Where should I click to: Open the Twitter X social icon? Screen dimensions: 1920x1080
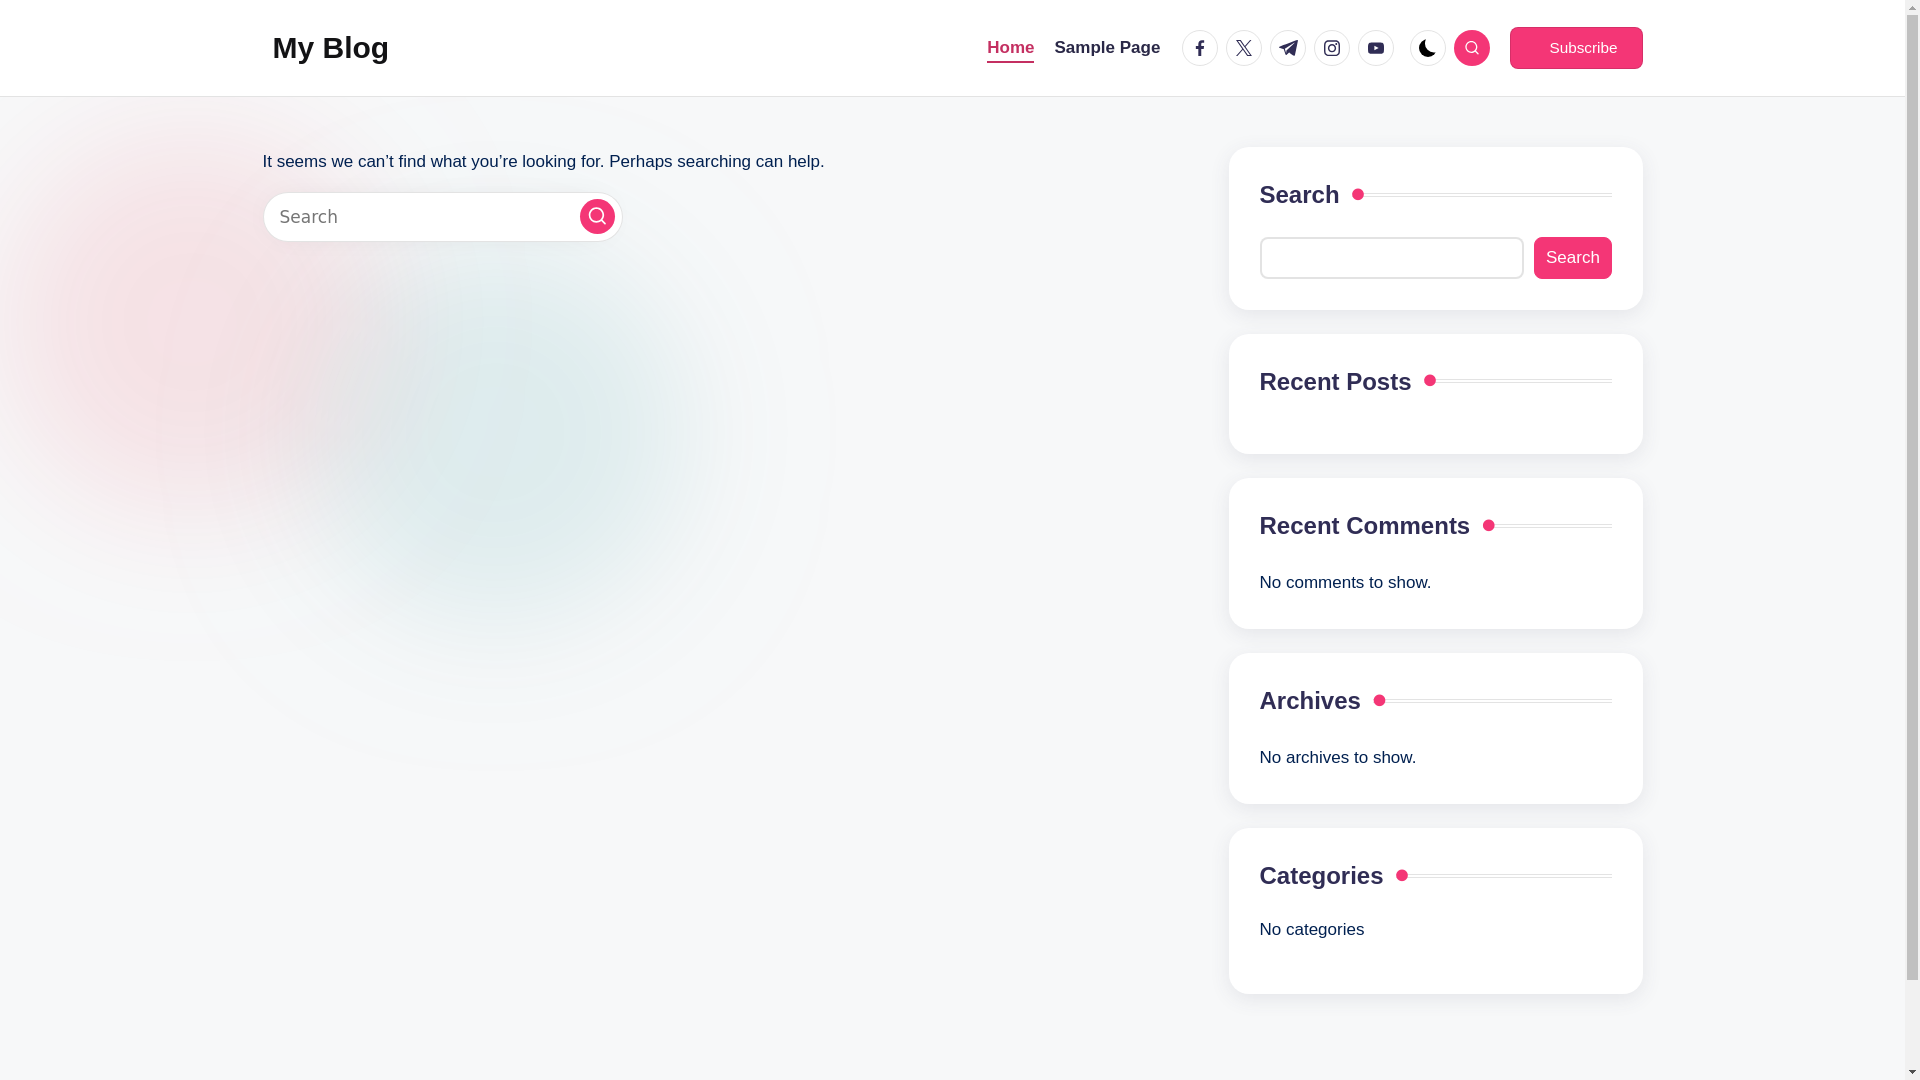pyautogui.click(x=1244, y=48)
